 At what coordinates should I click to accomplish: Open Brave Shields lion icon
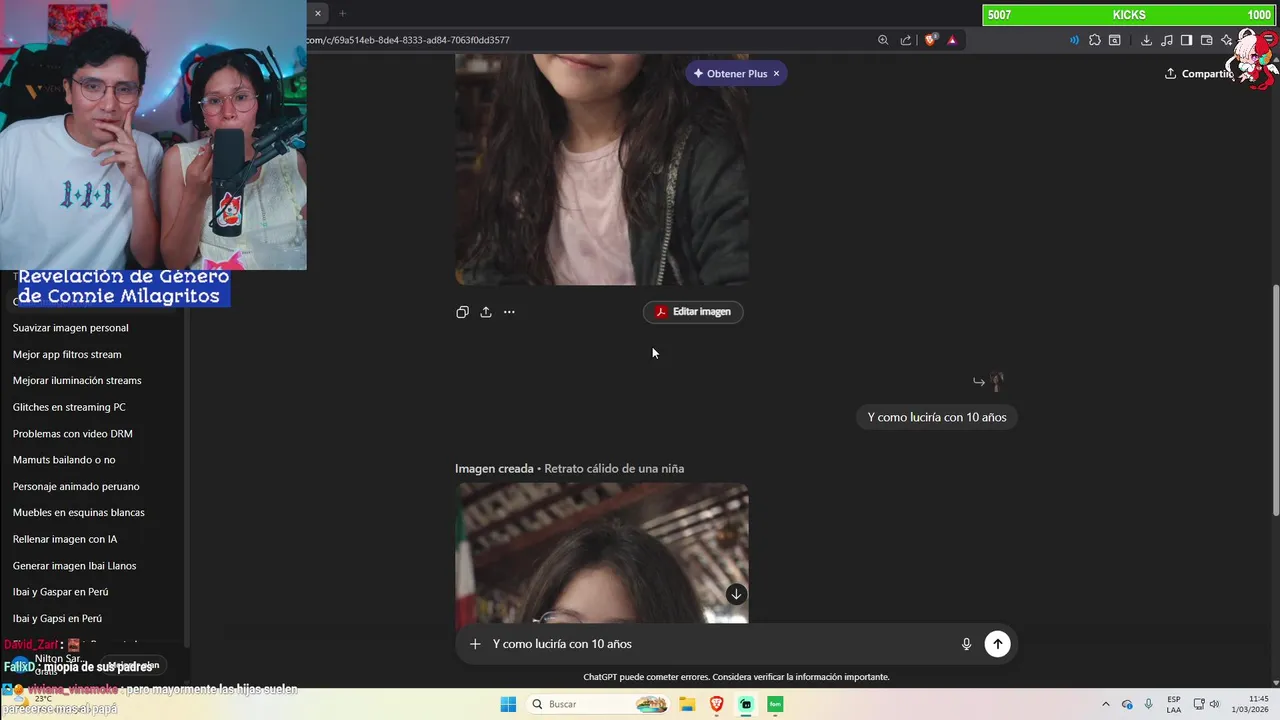931,40
